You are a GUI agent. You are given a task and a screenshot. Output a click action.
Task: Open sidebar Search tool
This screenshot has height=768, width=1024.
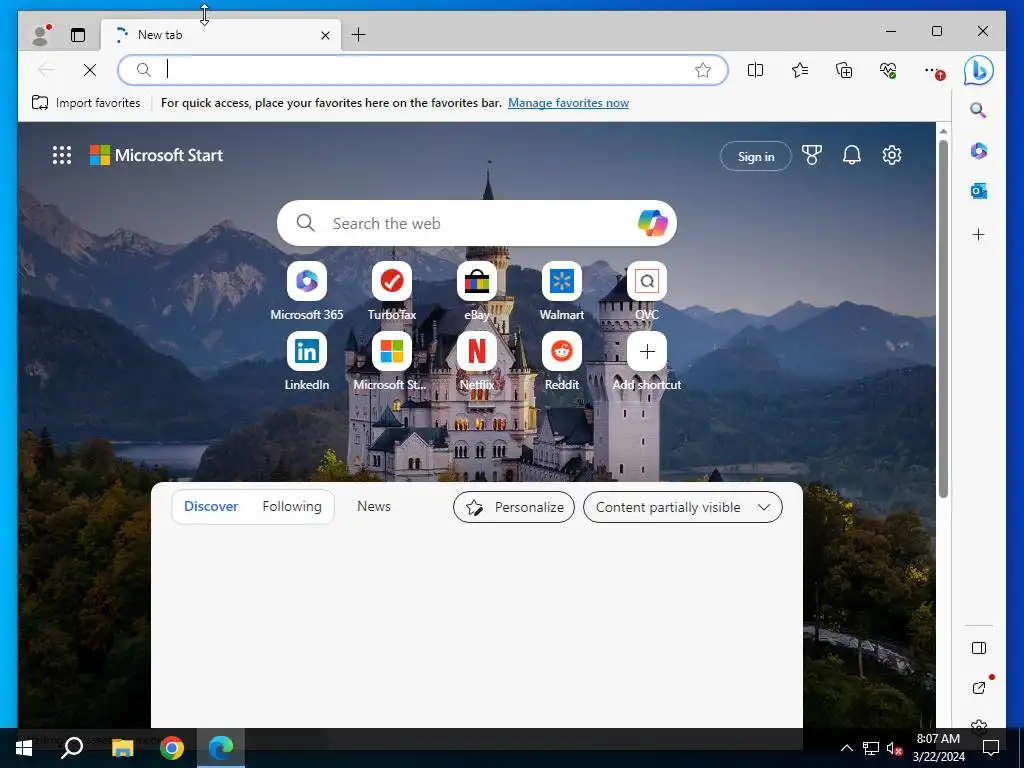[978, 110]
